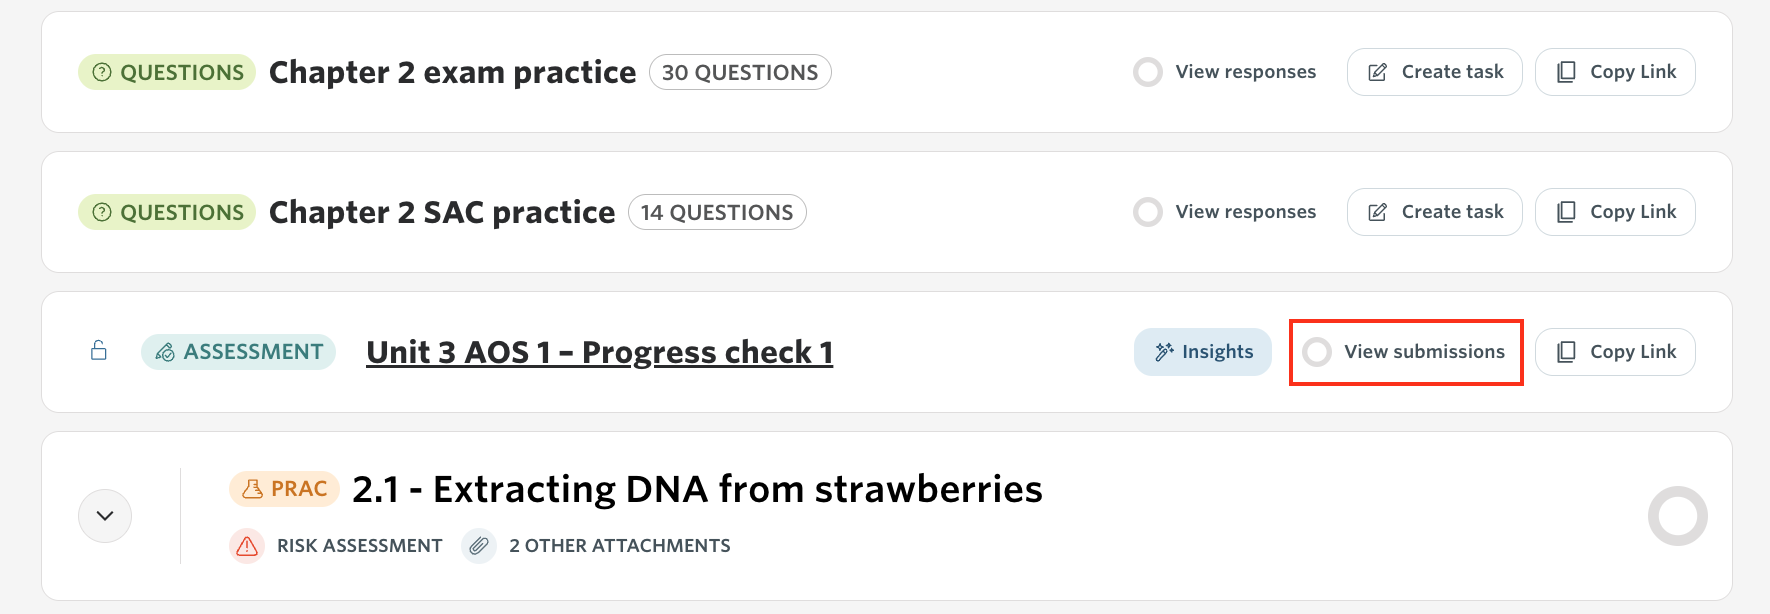Toggle status circle for Chapter 2 exam practice responses
Viewport: 1770px width, 614px height.
click(x=1148, y=72)
